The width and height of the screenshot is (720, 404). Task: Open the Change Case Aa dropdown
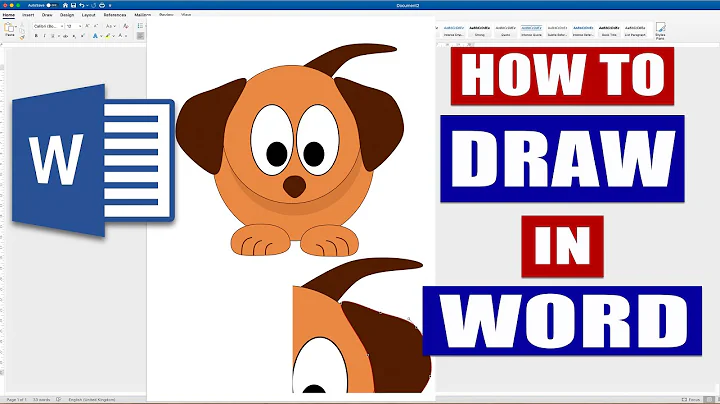(x=110, y=26)
